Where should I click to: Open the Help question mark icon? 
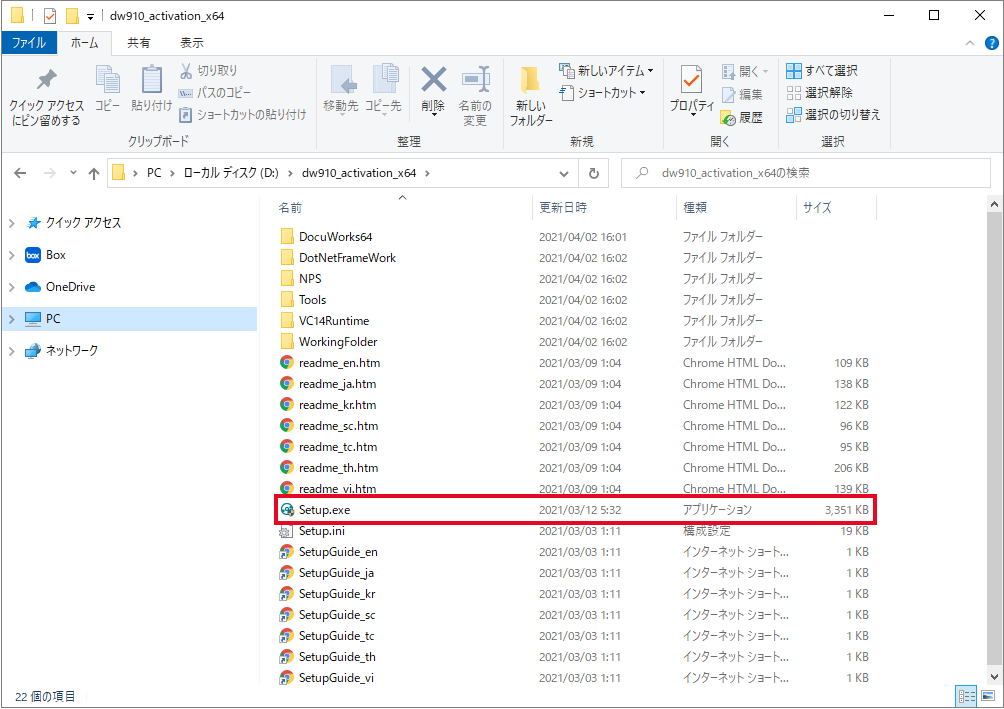[991, 44]
